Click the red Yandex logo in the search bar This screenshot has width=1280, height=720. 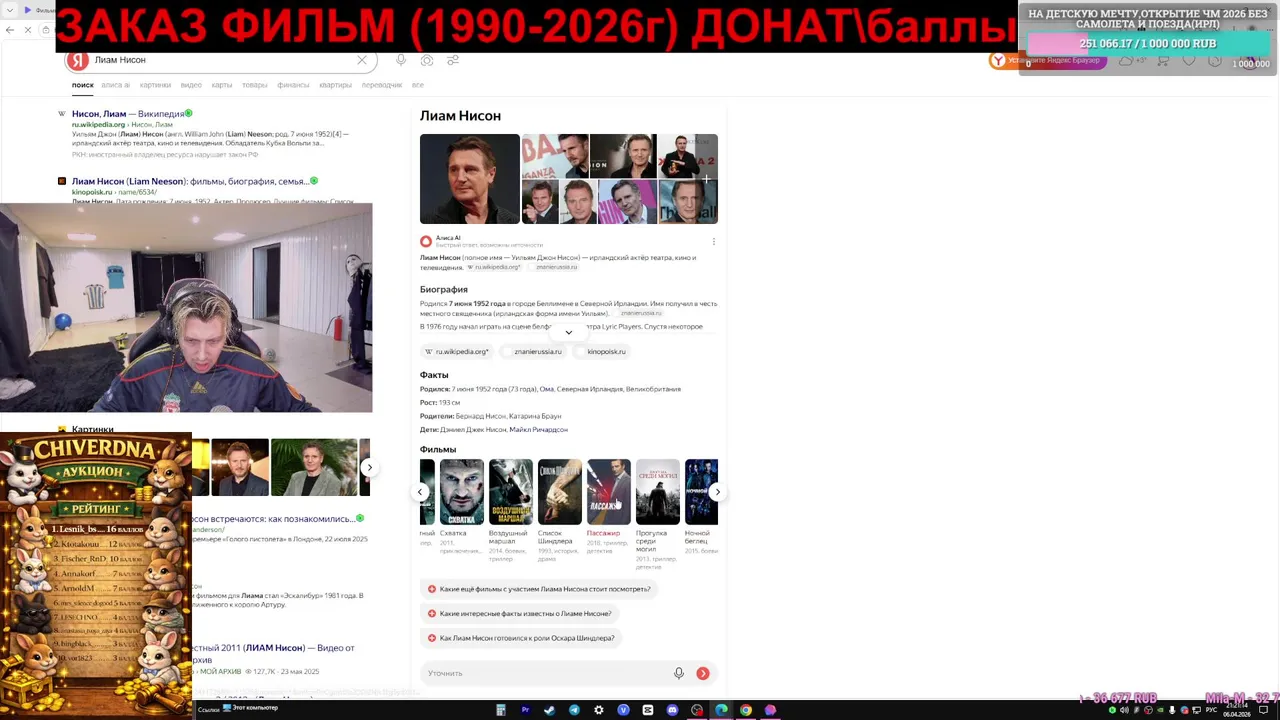pos(77,60)
